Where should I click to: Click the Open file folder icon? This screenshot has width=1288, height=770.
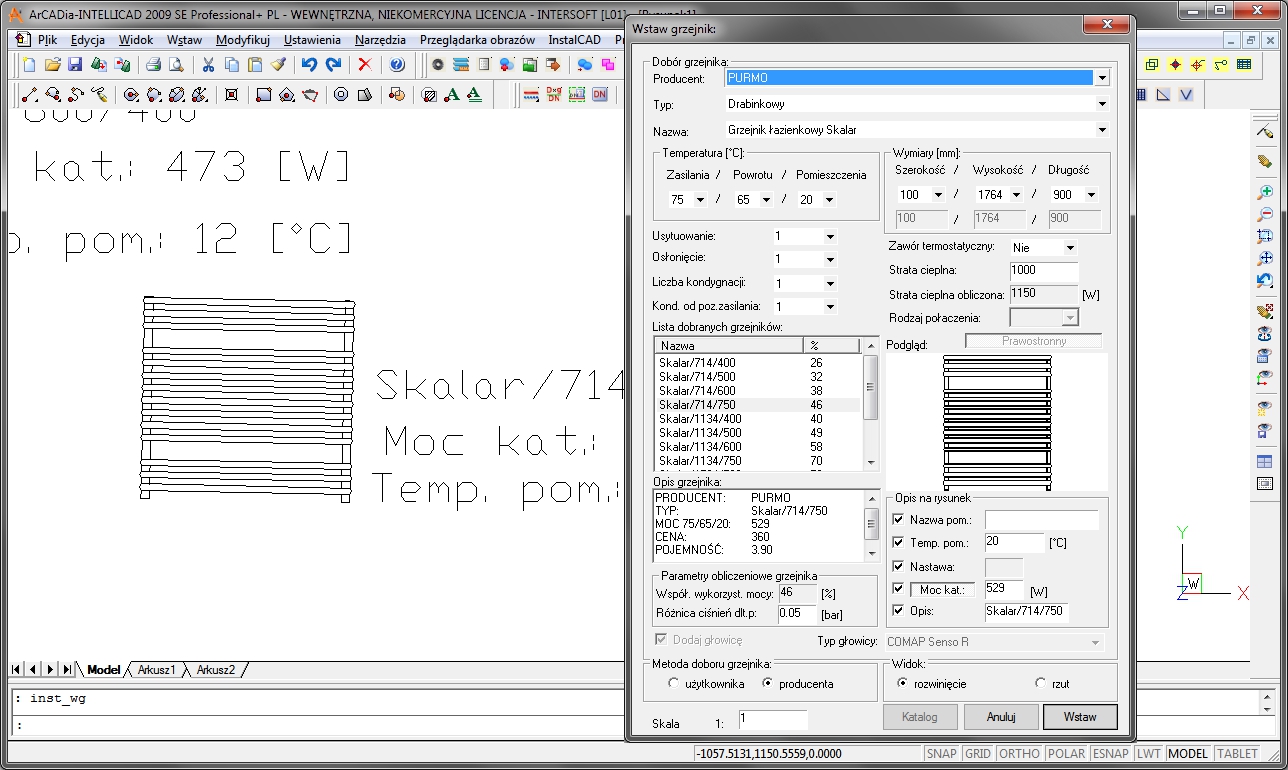point(53,65)
